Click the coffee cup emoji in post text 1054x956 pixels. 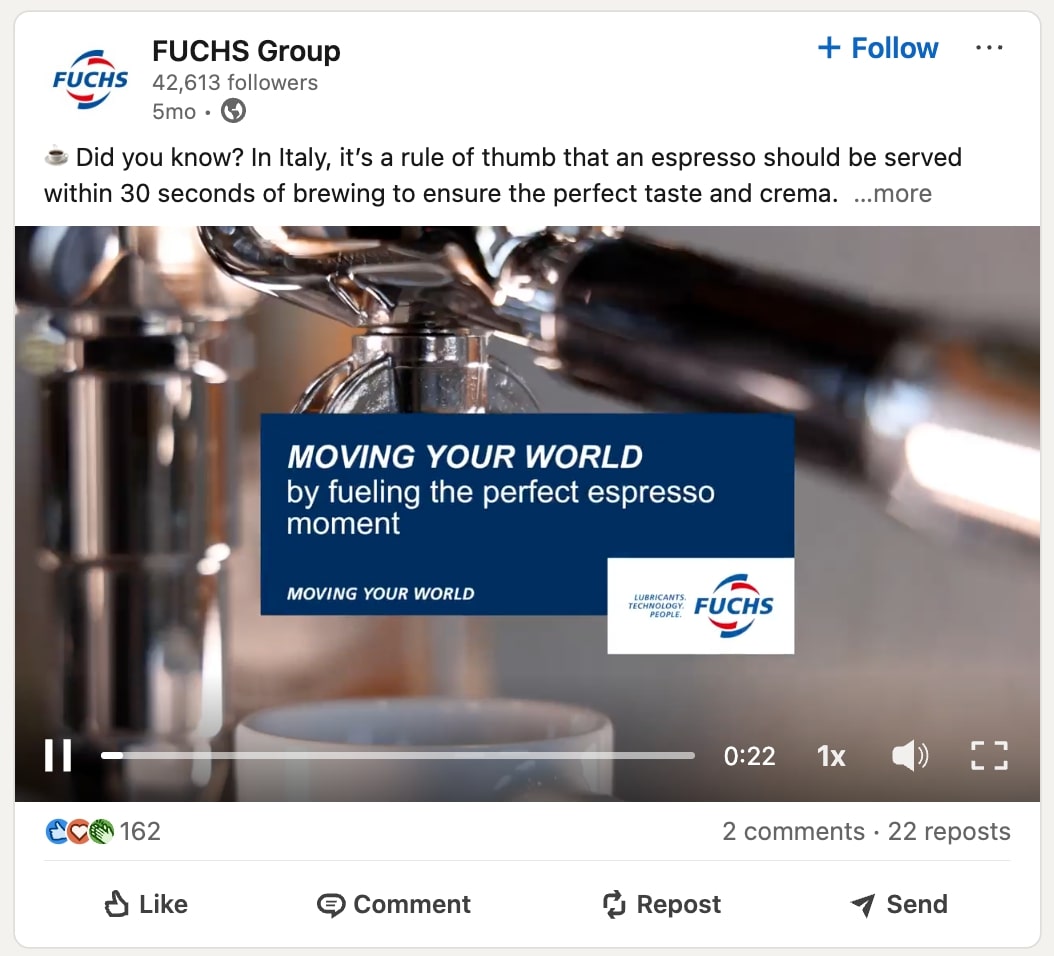56,157
